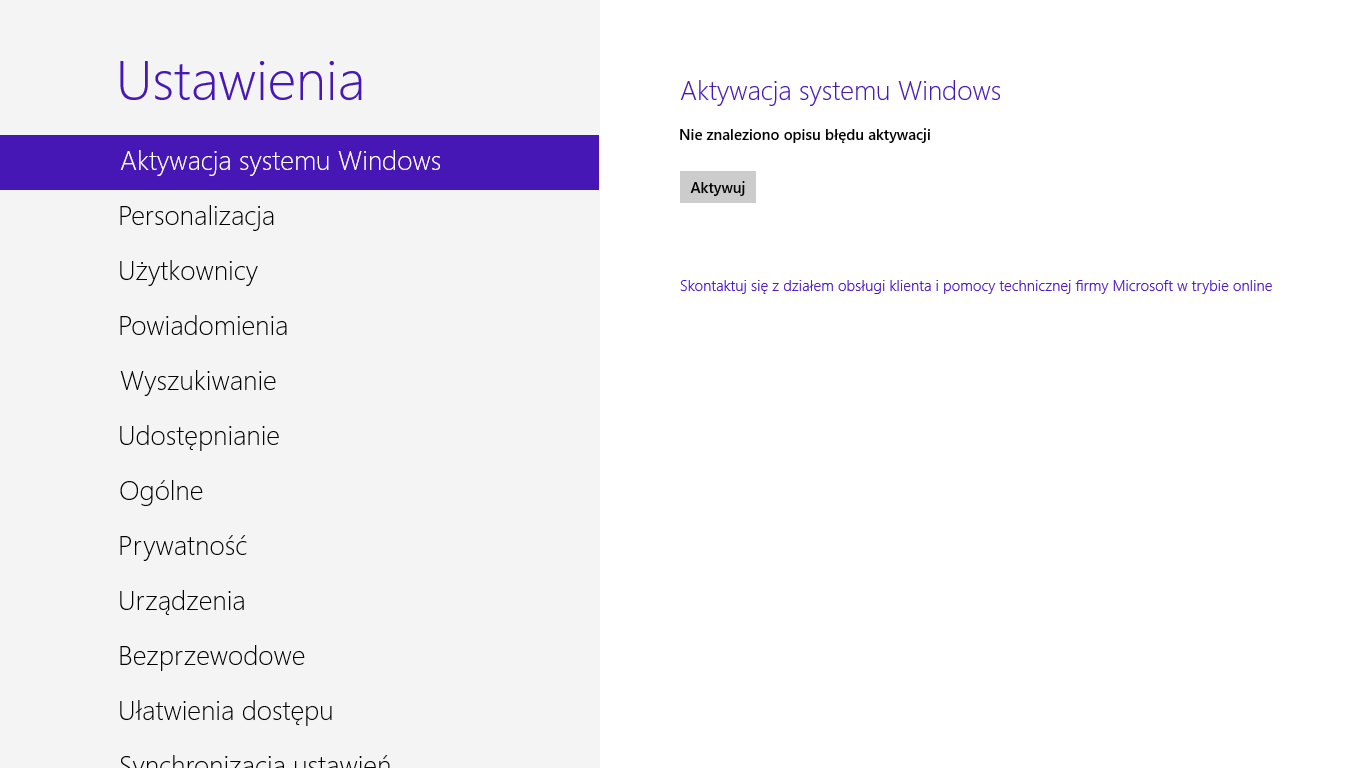Open Prywatność settings

tap(299, 547)
